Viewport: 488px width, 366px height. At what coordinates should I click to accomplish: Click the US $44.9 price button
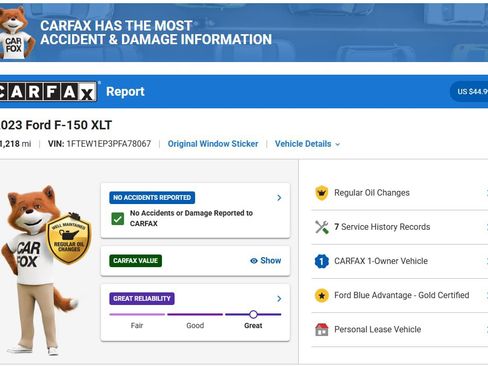tap(470, 92)
